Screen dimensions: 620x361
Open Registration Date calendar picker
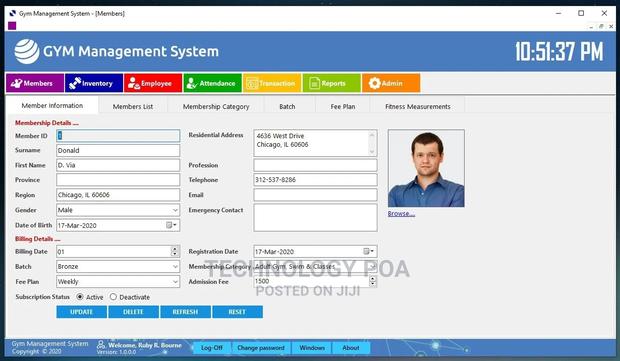click(x=369, y=251)
